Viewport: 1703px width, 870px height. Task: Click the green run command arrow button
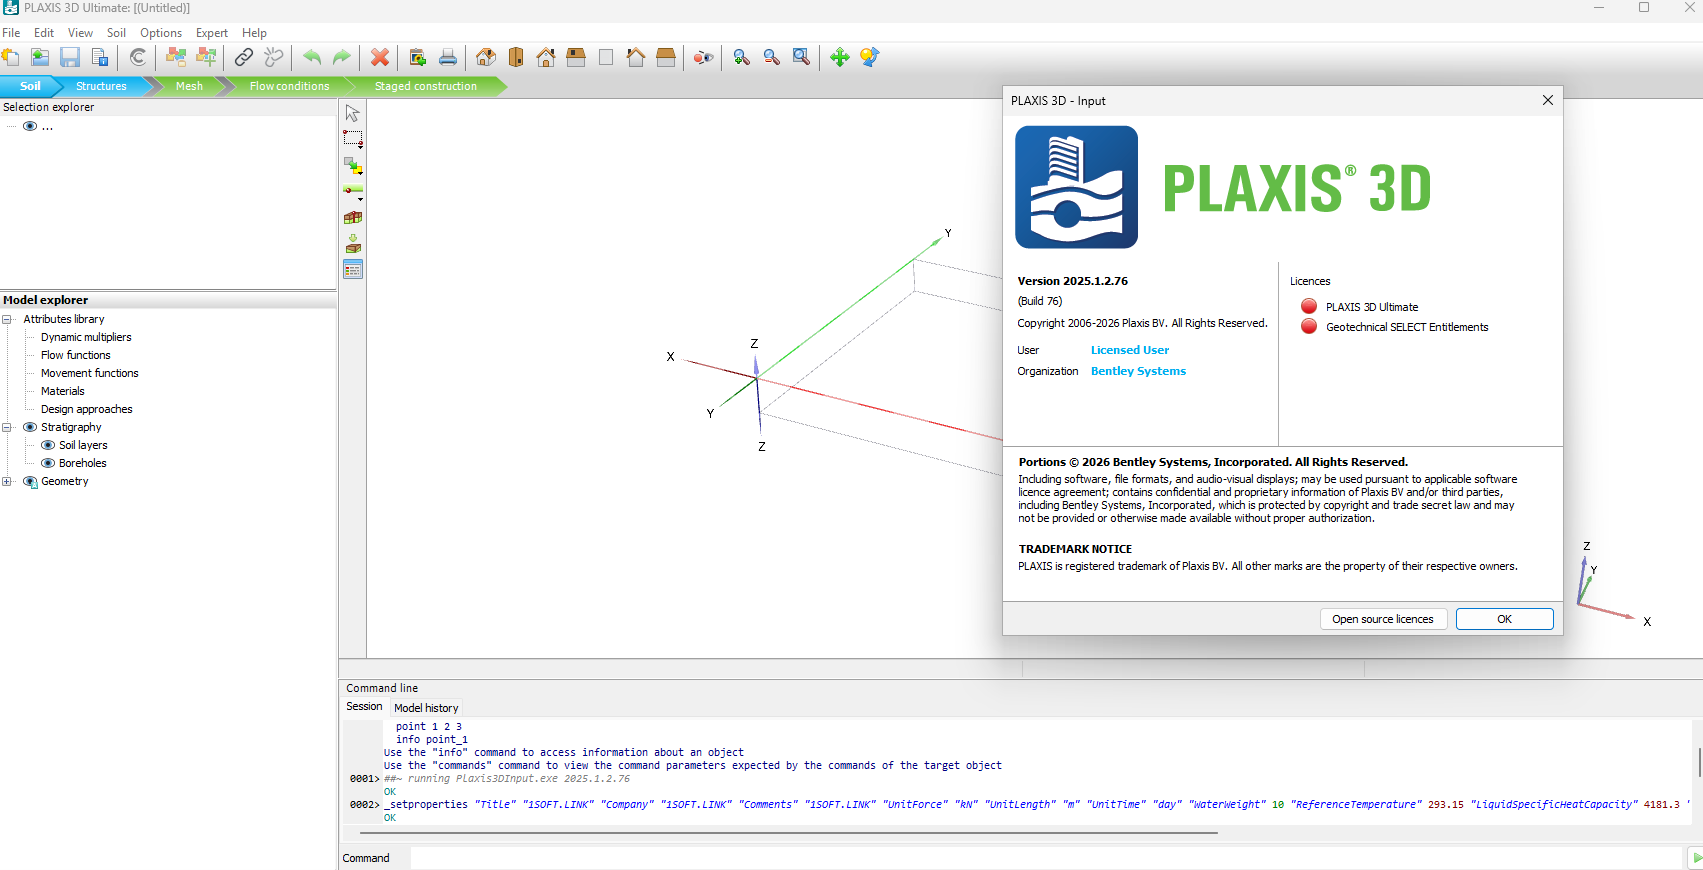[x=1696, y=858]
